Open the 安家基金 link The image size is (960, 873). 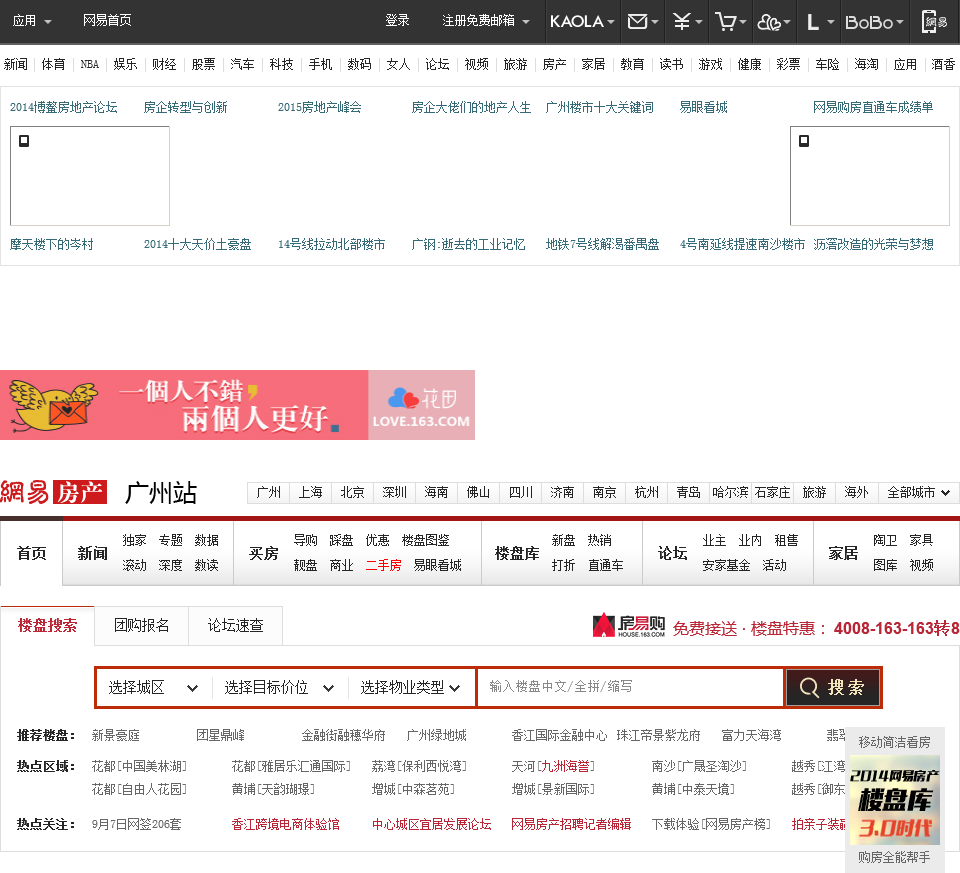726,565
